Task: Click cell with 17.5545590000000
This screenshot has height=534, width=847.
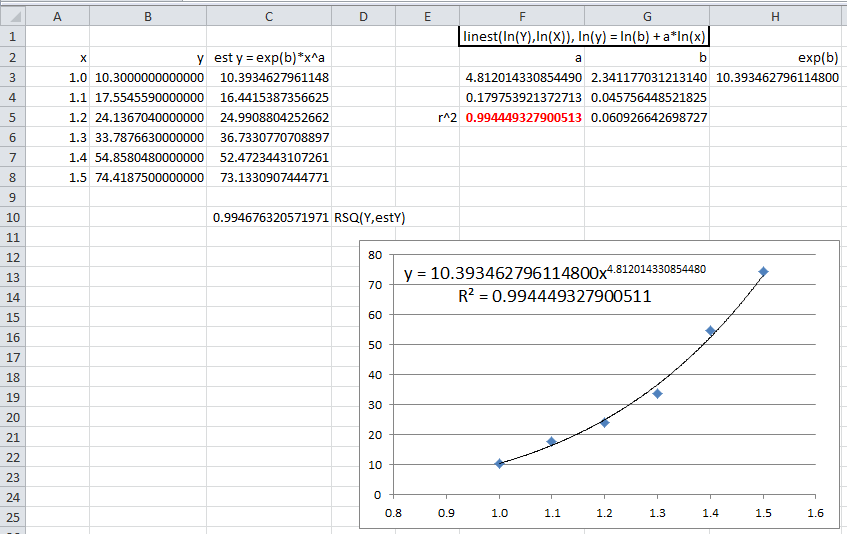Action: (147, 97)
